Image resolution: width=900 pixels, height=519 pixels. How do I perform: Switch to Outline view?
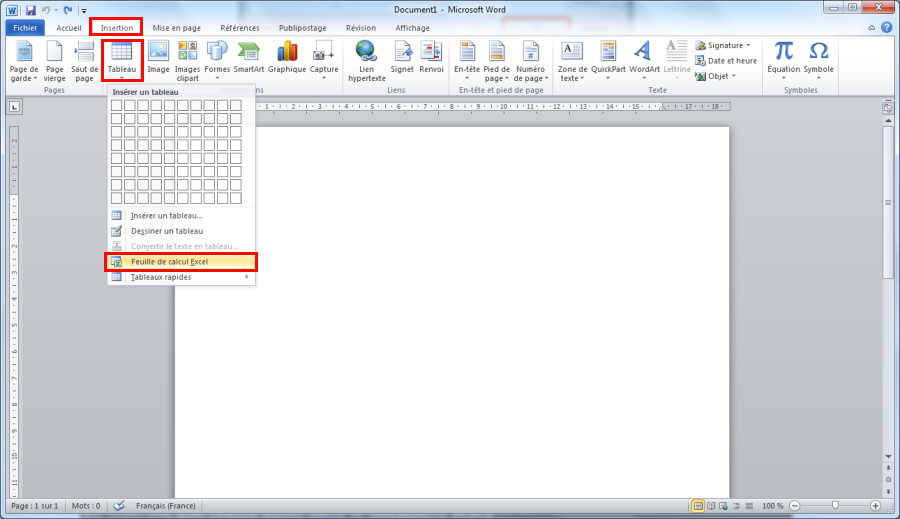(736, 506)
